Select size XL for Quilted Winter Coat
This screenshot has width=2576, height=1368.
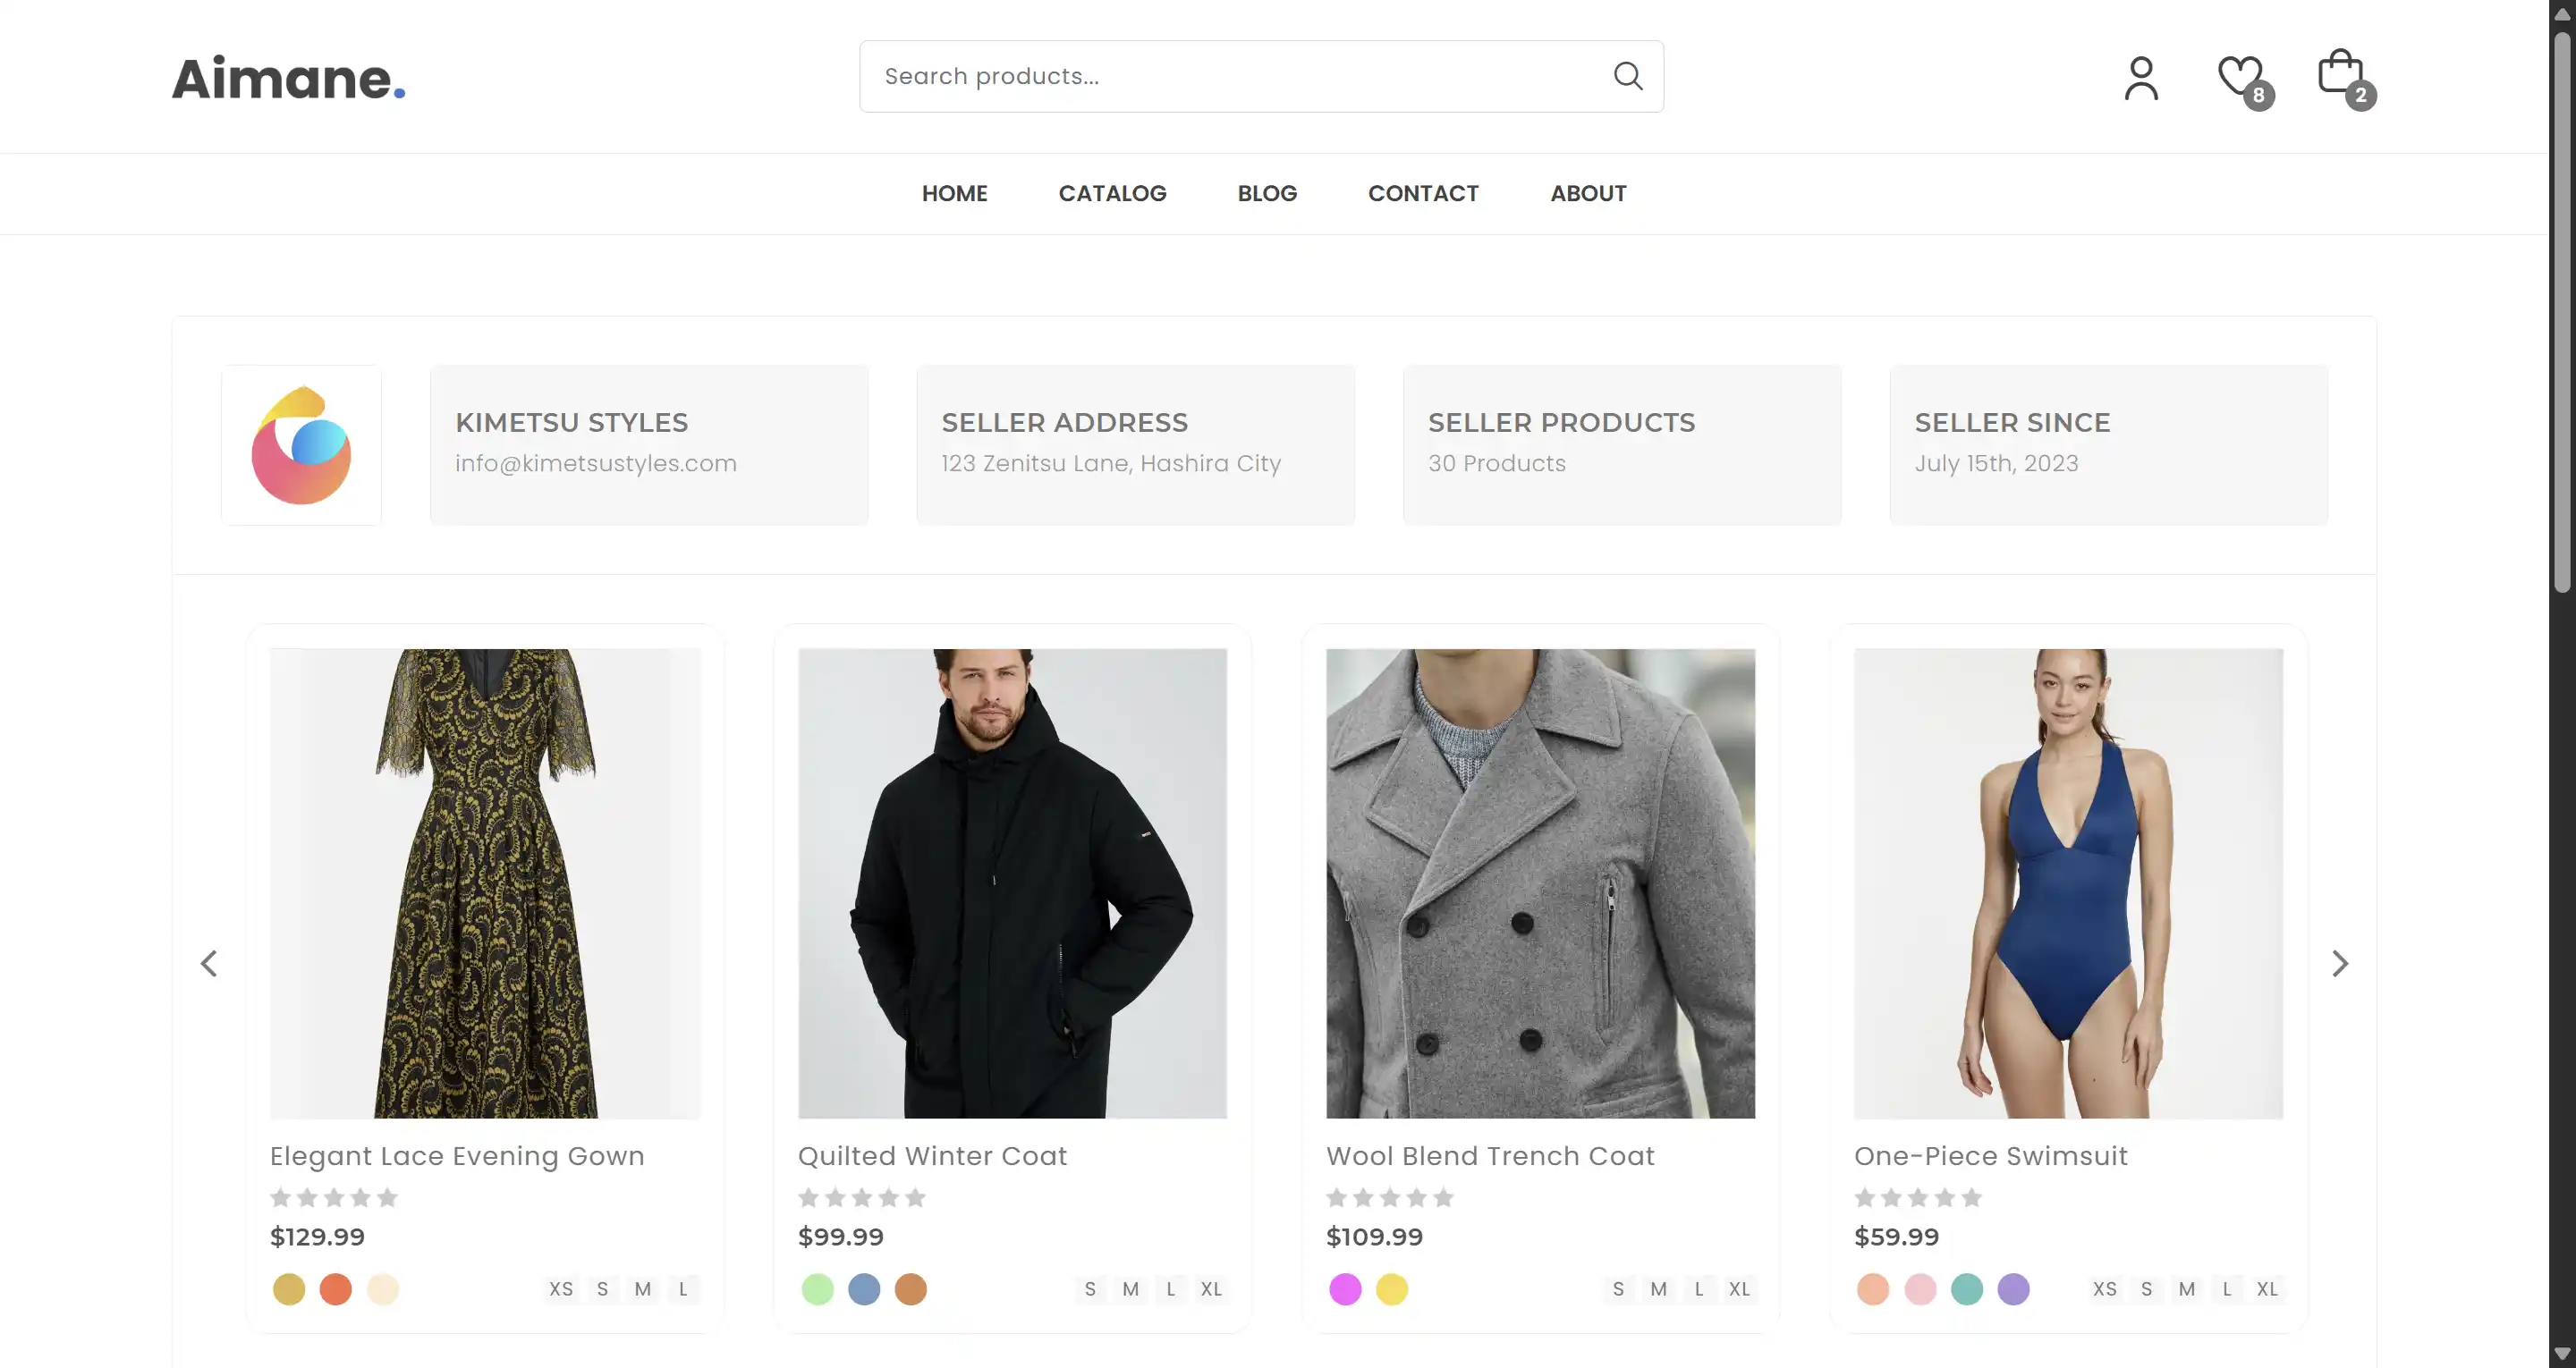pyautogui.click(x=1211, y=1289)
